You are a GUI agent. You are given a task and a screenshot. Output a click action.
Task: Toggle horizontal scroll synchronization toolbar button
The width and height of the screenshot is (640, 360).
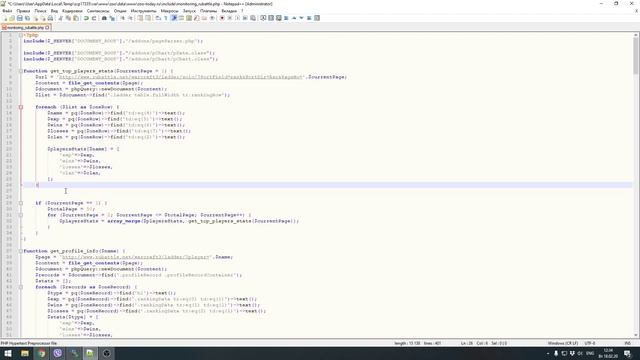[x=148, y=18]
